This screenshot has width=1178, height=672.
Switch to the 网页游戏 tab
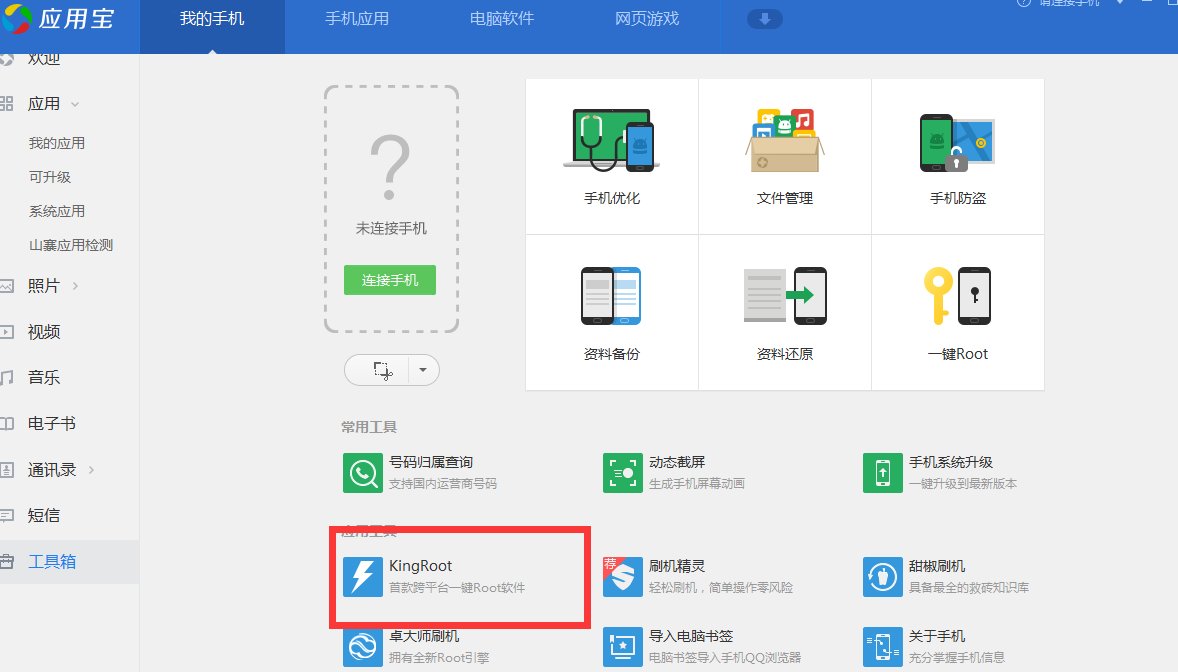(x=645, y=18)
